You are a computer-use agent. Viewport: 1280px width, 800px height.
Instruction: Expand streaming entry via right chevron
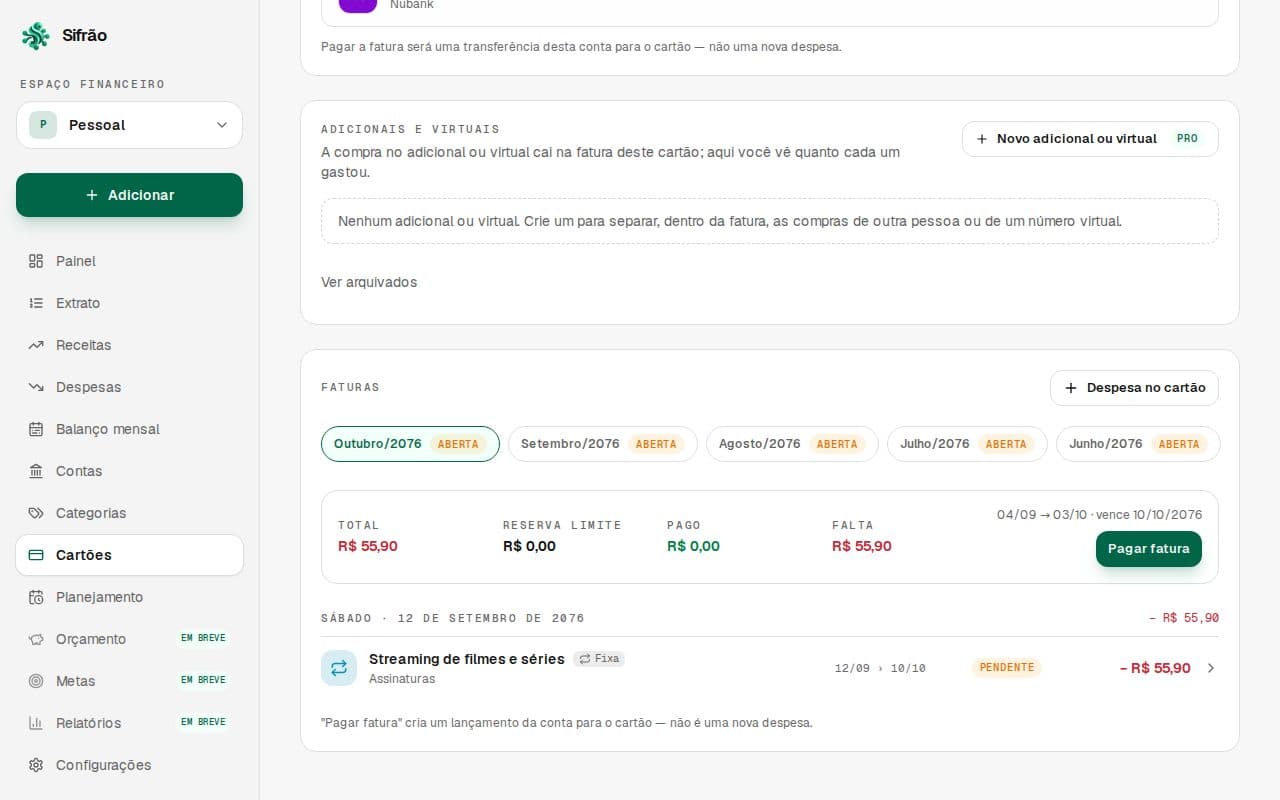pyautogui.click(x=1211, y=668)
